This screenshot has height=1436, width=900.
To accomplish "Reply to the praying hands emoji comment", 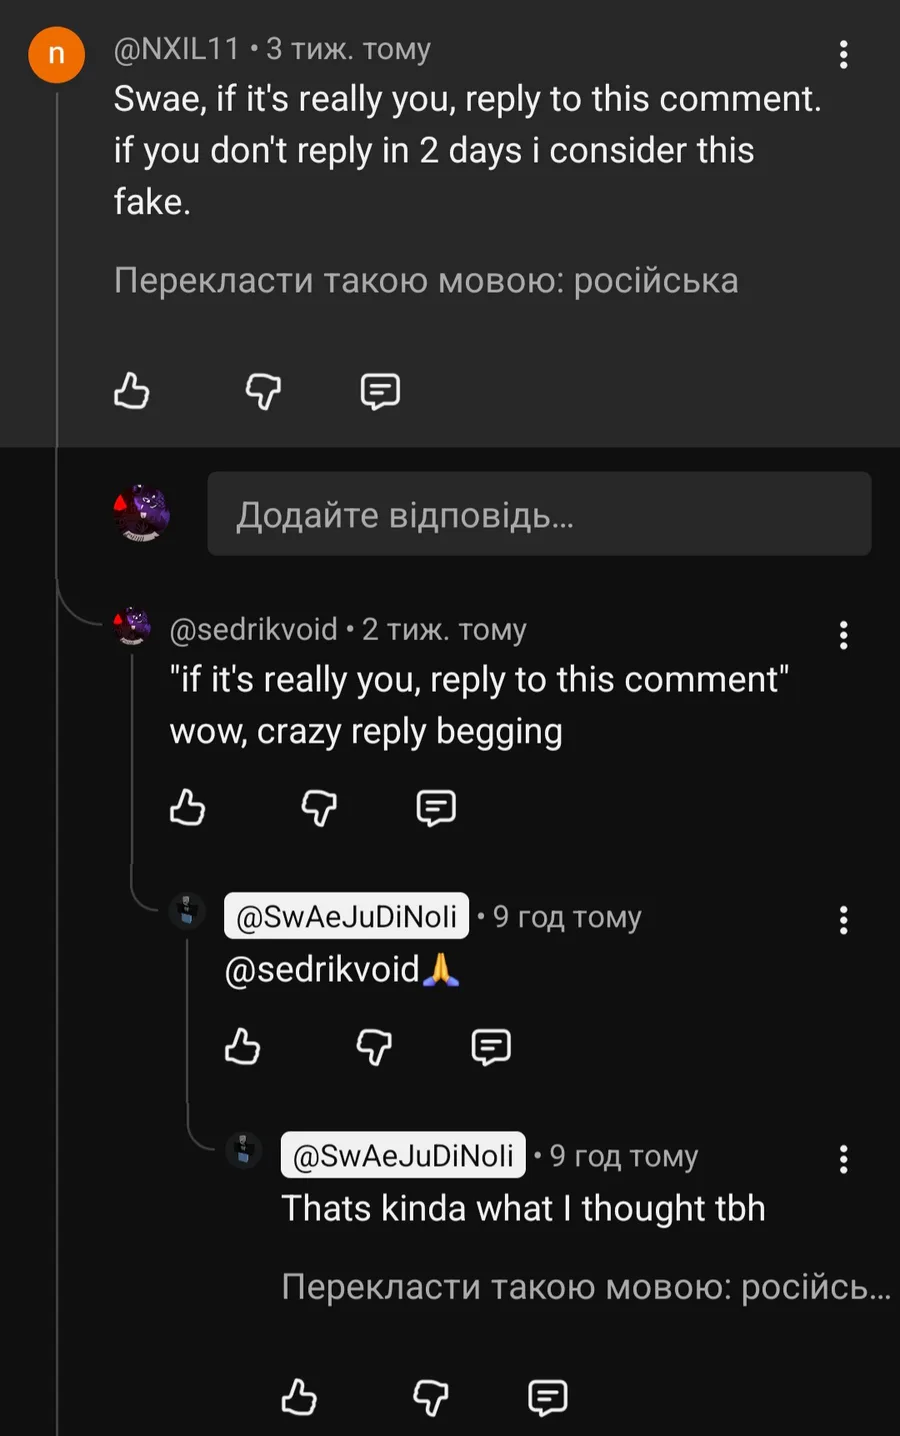I will [x=491, y=1047].
